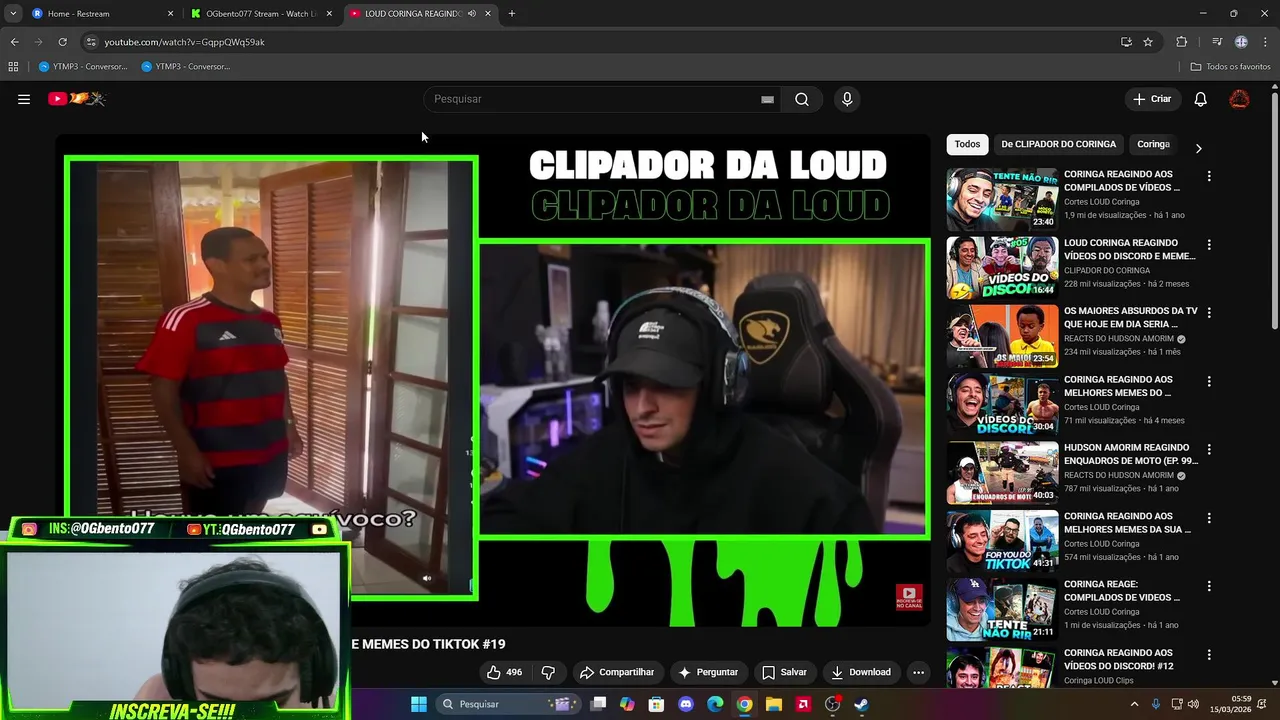Viewport: 1280px width, 720px height.
Task: Click the address bar URL
Action: coord(185,42)
